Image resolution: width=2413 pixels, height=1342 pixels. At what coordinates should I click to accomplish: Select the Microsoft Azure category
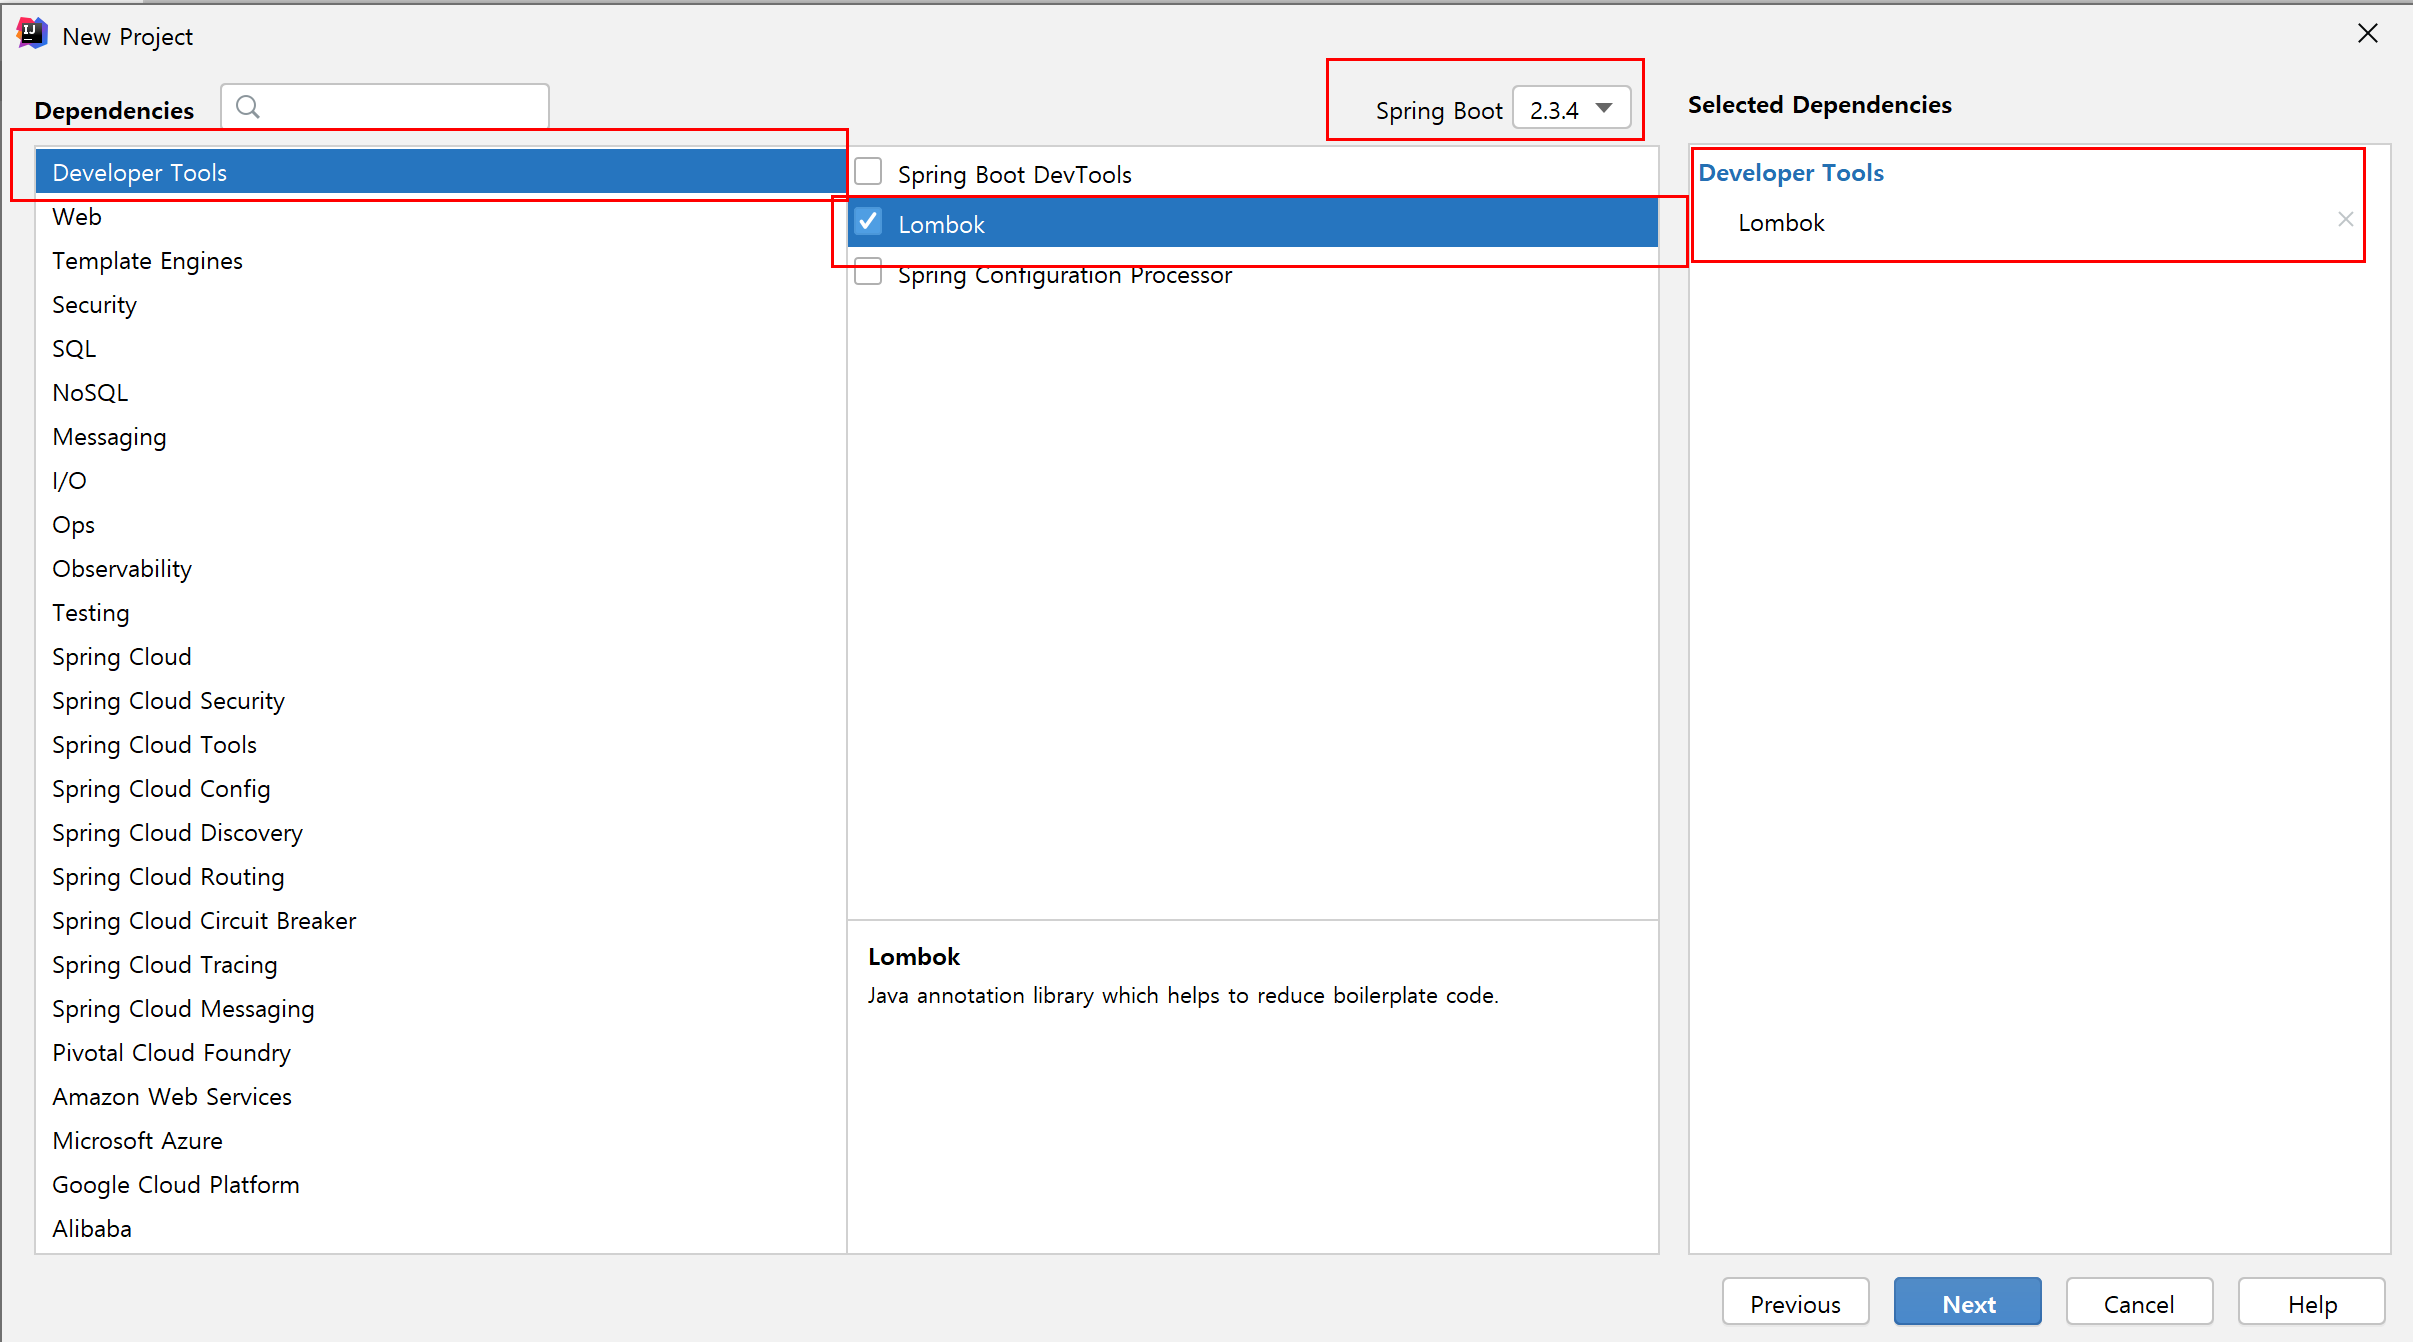coord(441,1140)
